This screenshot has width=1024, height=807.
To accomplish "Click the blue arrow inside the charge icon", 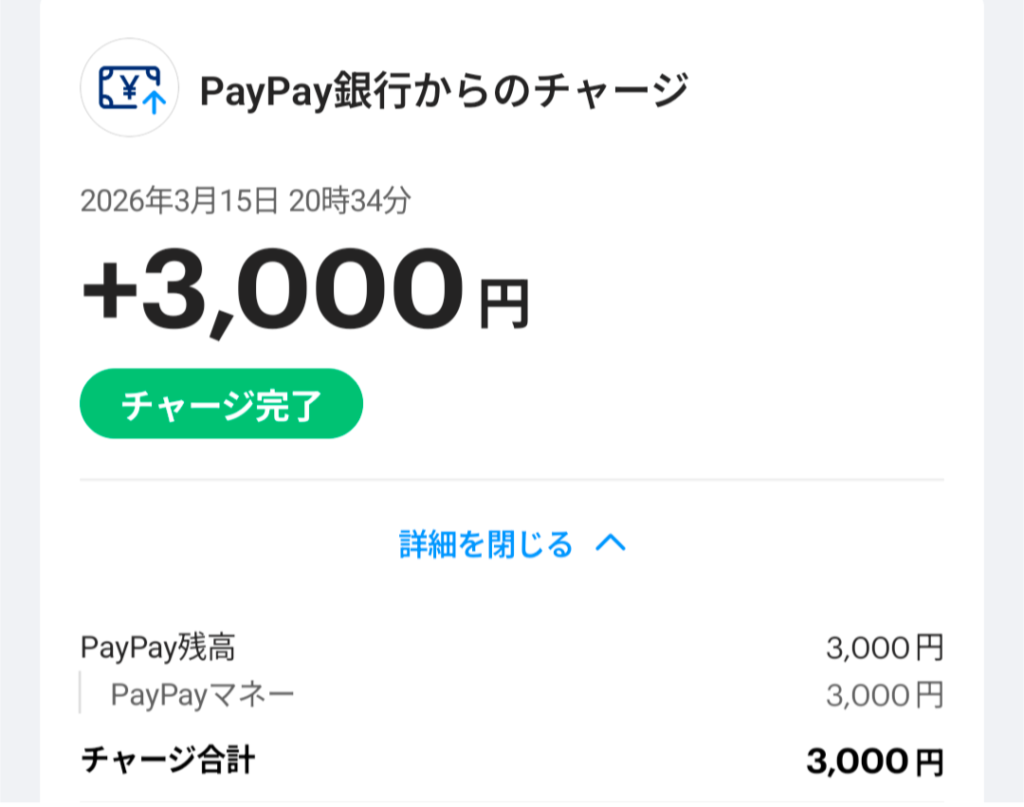I will [153, 100].
